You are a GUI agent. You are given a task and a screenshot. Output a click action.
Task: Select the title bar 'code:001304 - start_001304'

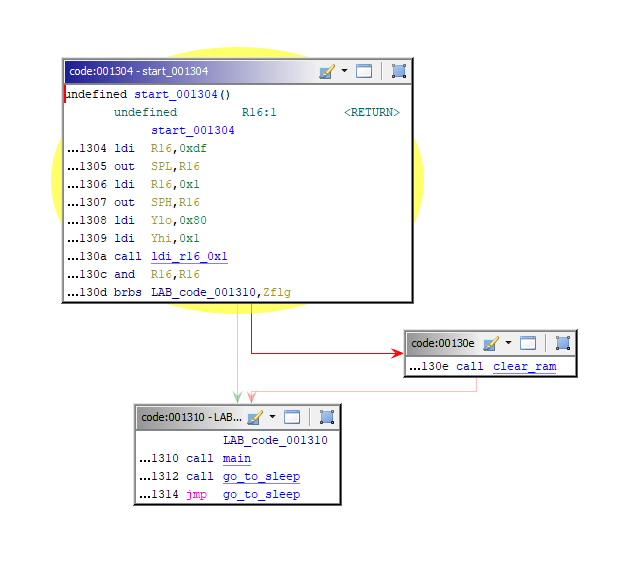[139, 71]
